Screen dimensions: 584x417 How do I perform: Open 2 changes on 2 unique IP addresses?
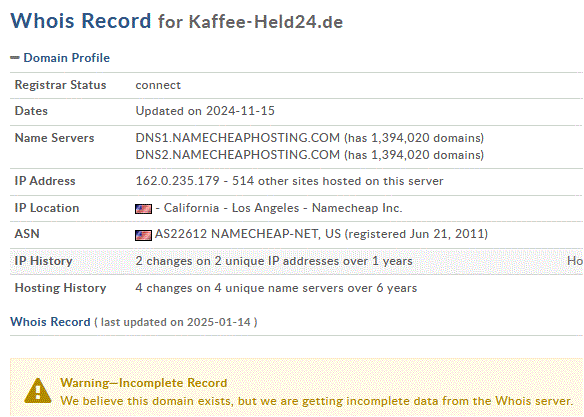tap(274, 261)
